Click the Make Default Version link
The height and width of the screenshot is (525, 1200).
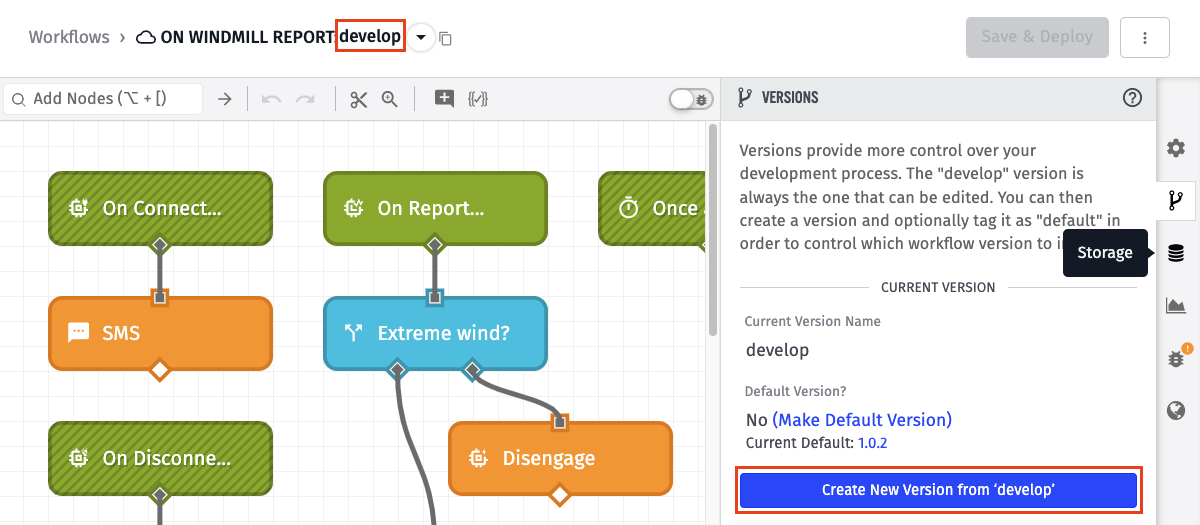(x=862, y=420)
